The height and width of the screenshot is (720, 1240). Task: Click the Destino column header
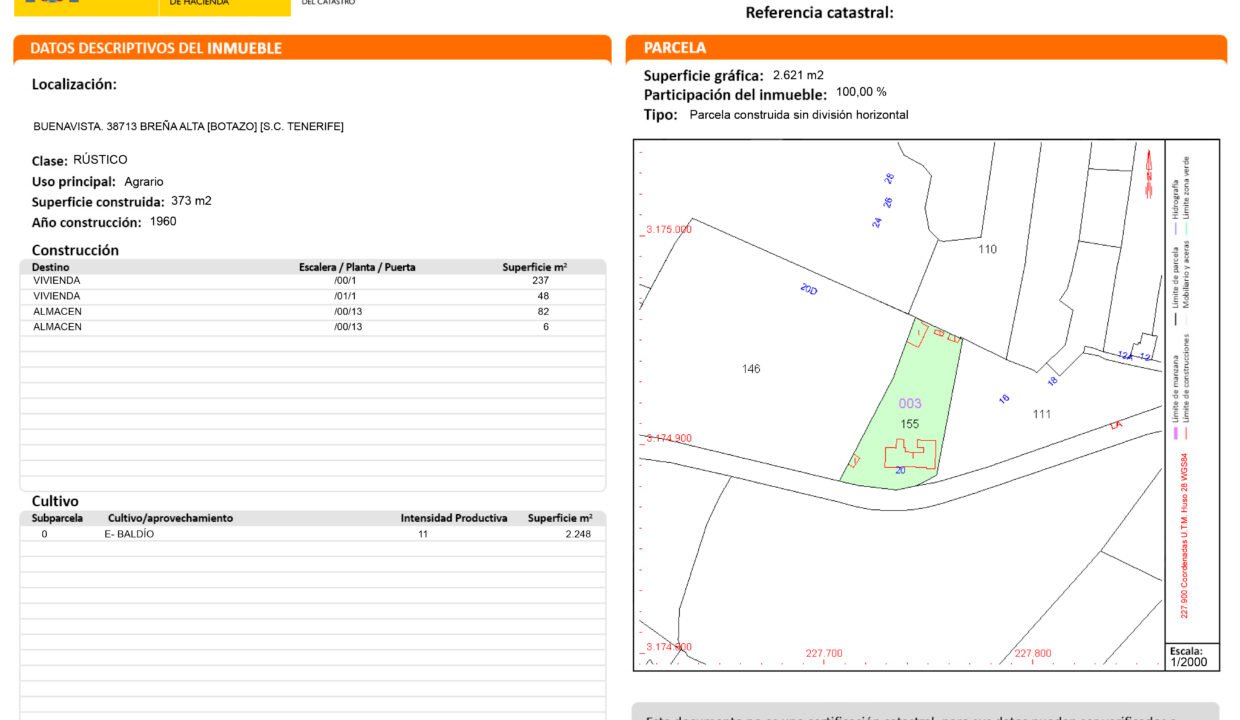[x=51, y=267]
